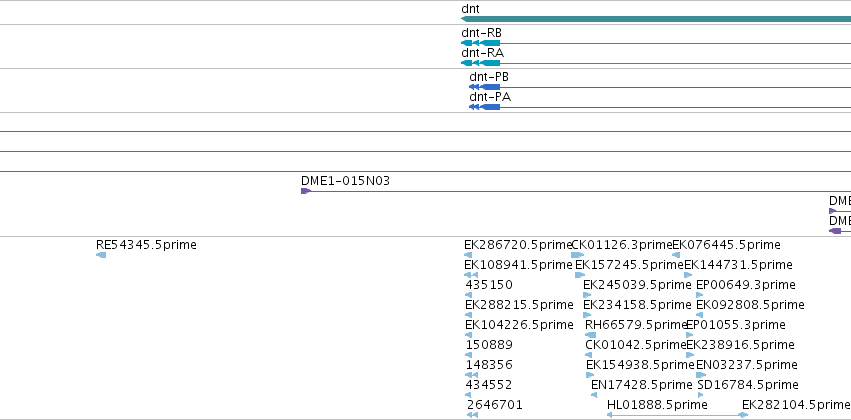Select the SD16784.5prime EST label
Screen dimensions: 851x420
748,385
